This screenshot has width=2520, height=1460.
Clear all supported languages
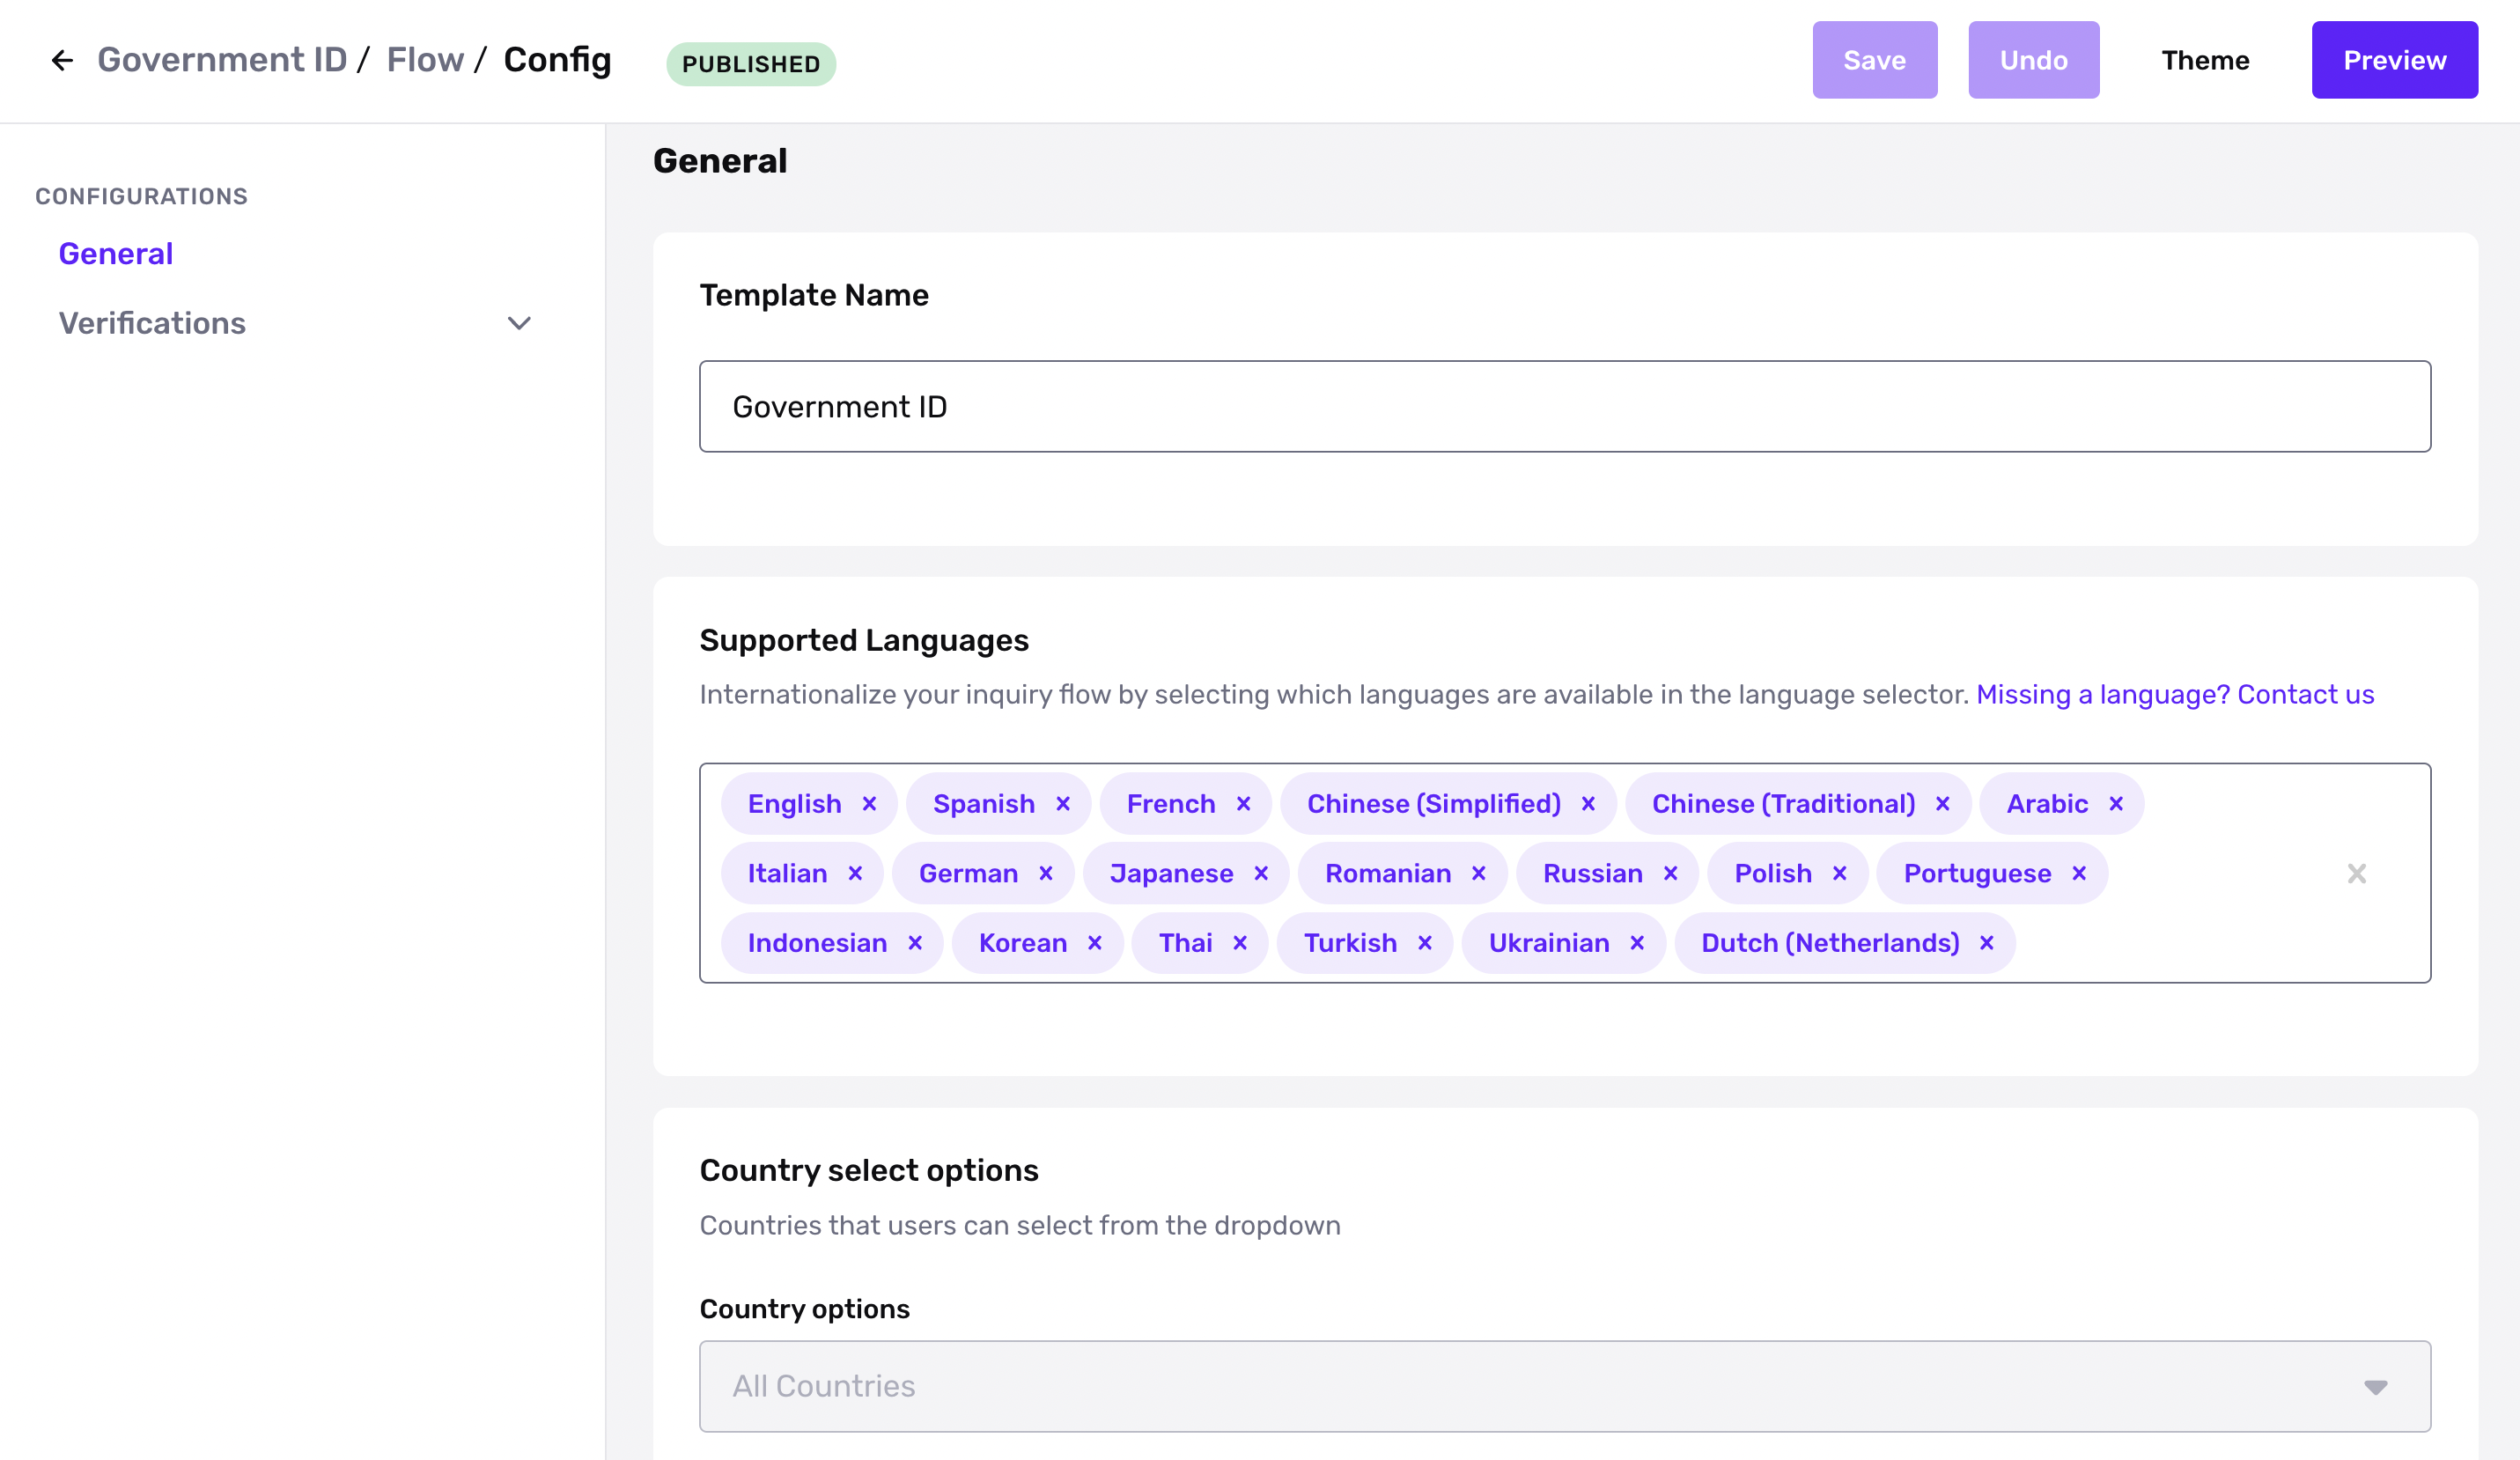2357,874
